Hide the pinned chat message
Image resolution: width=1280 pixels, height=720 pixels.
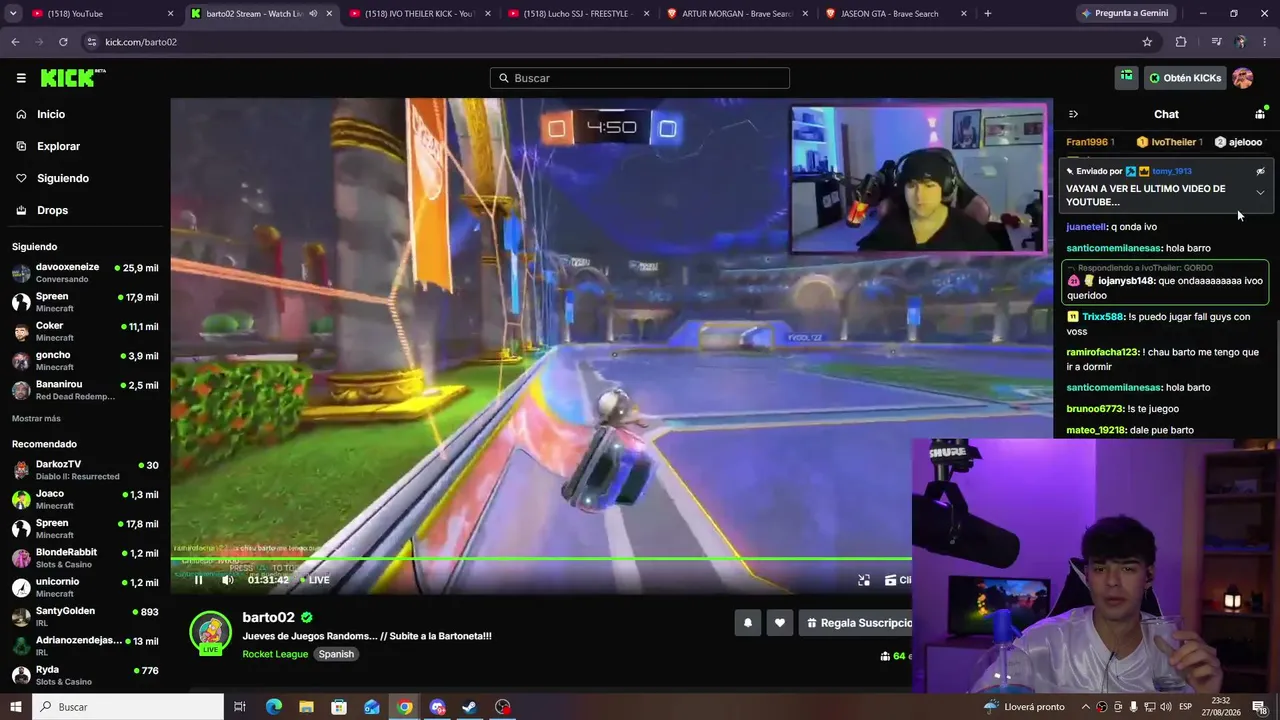(x=1260, y=171)
